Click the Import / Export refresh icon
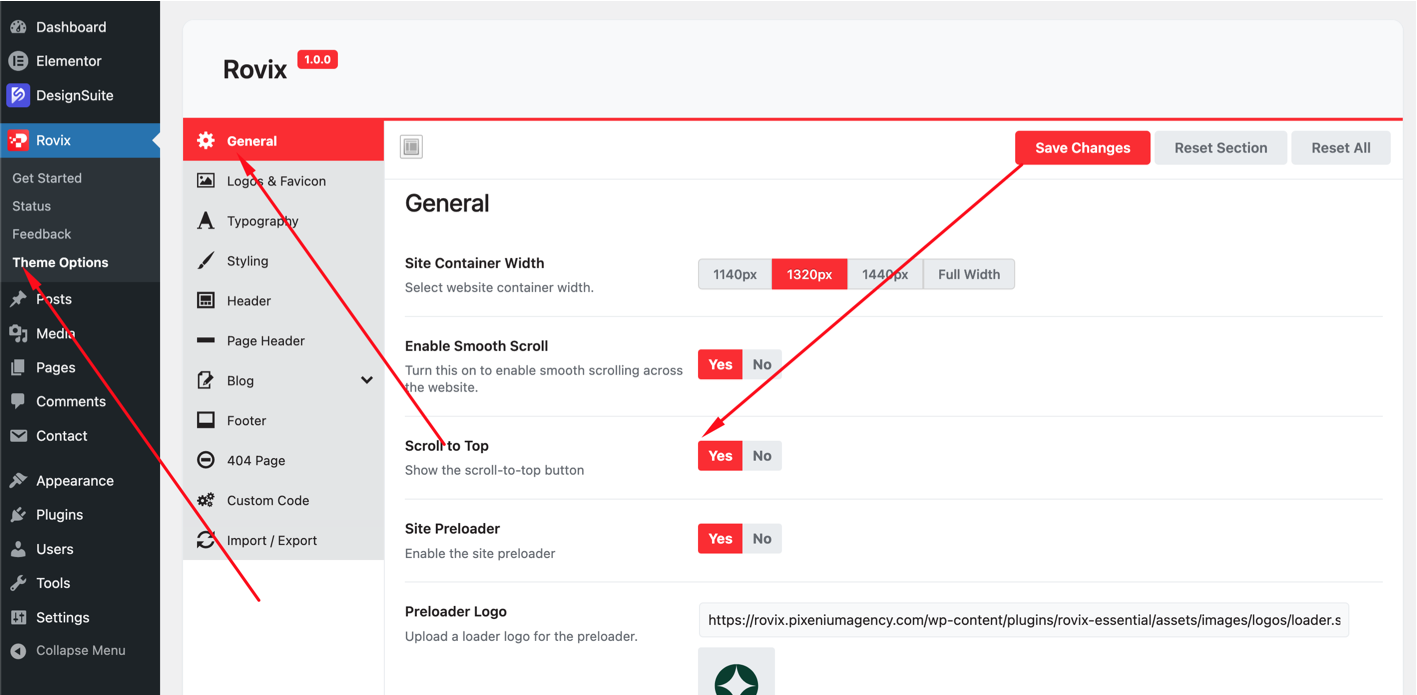Image resolution: width=1417 pixels, height=695 pixels. [x=206, y=540]
